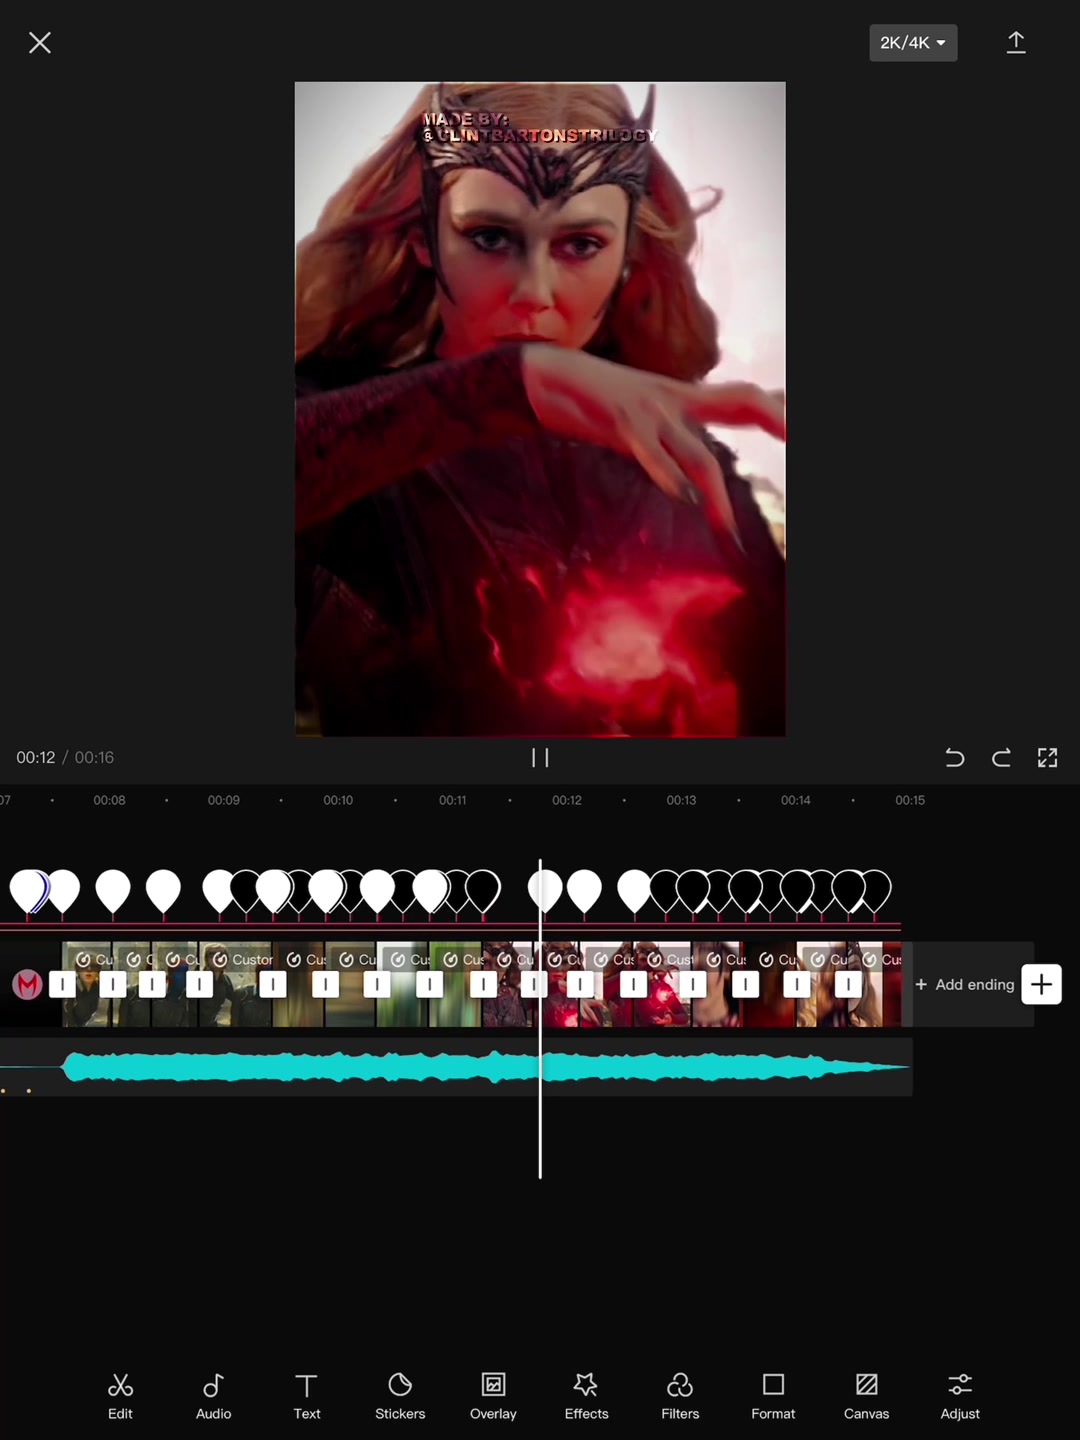
Task: Pause the video playback
Action: pyautogui.click(x=540, y=758)
